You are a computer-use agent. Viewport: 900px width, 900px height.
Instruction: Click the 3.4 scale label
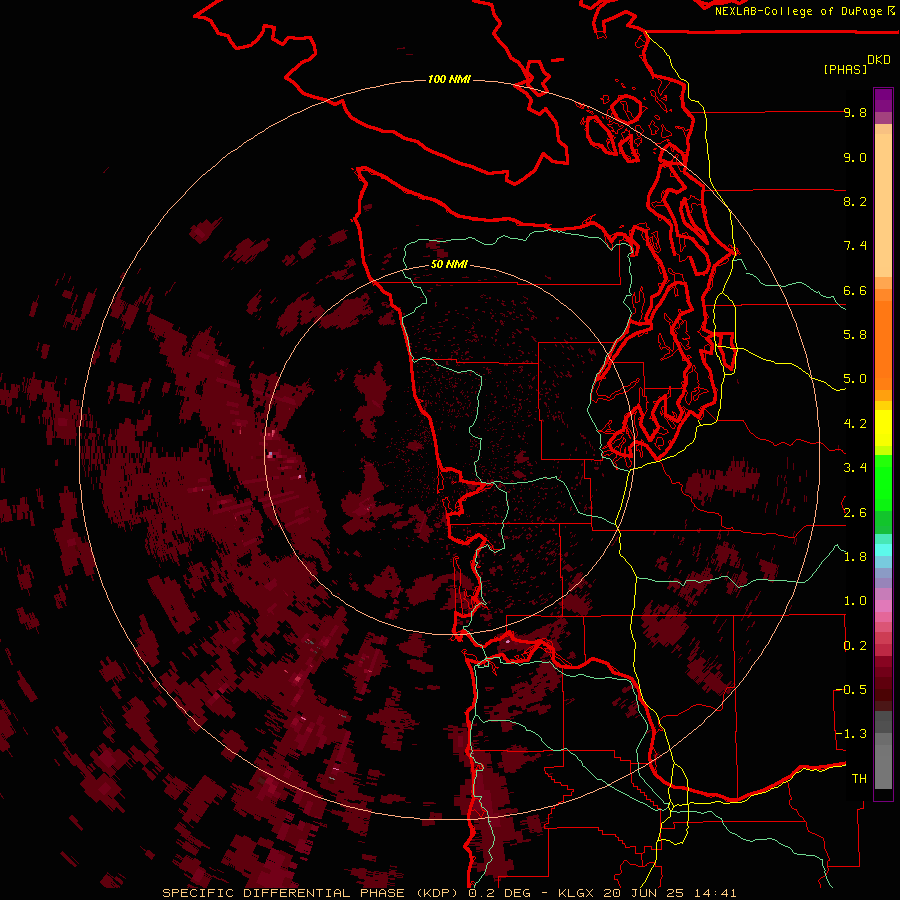855,468
